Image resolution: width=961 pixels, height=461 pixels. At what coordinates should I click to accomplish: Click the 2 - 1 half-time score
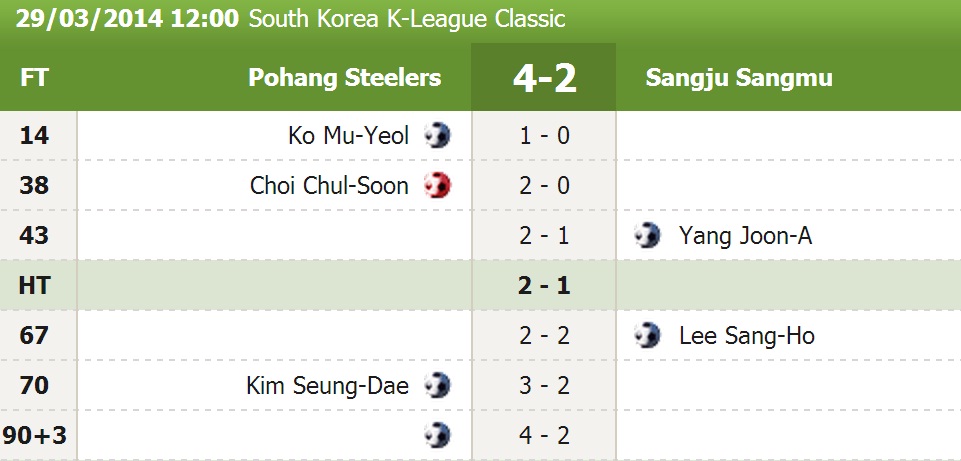click(x=544, y=285)
